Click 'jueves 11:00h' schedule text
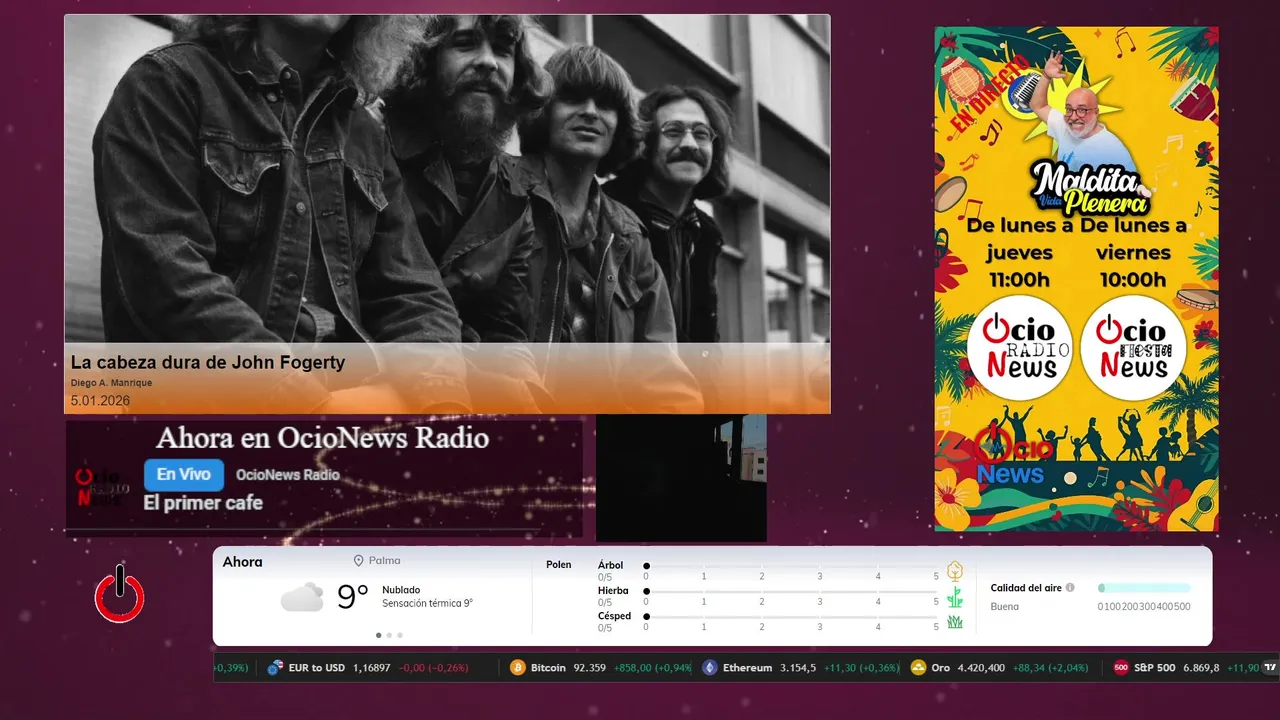1280x720 pixels. point(1019,266)
